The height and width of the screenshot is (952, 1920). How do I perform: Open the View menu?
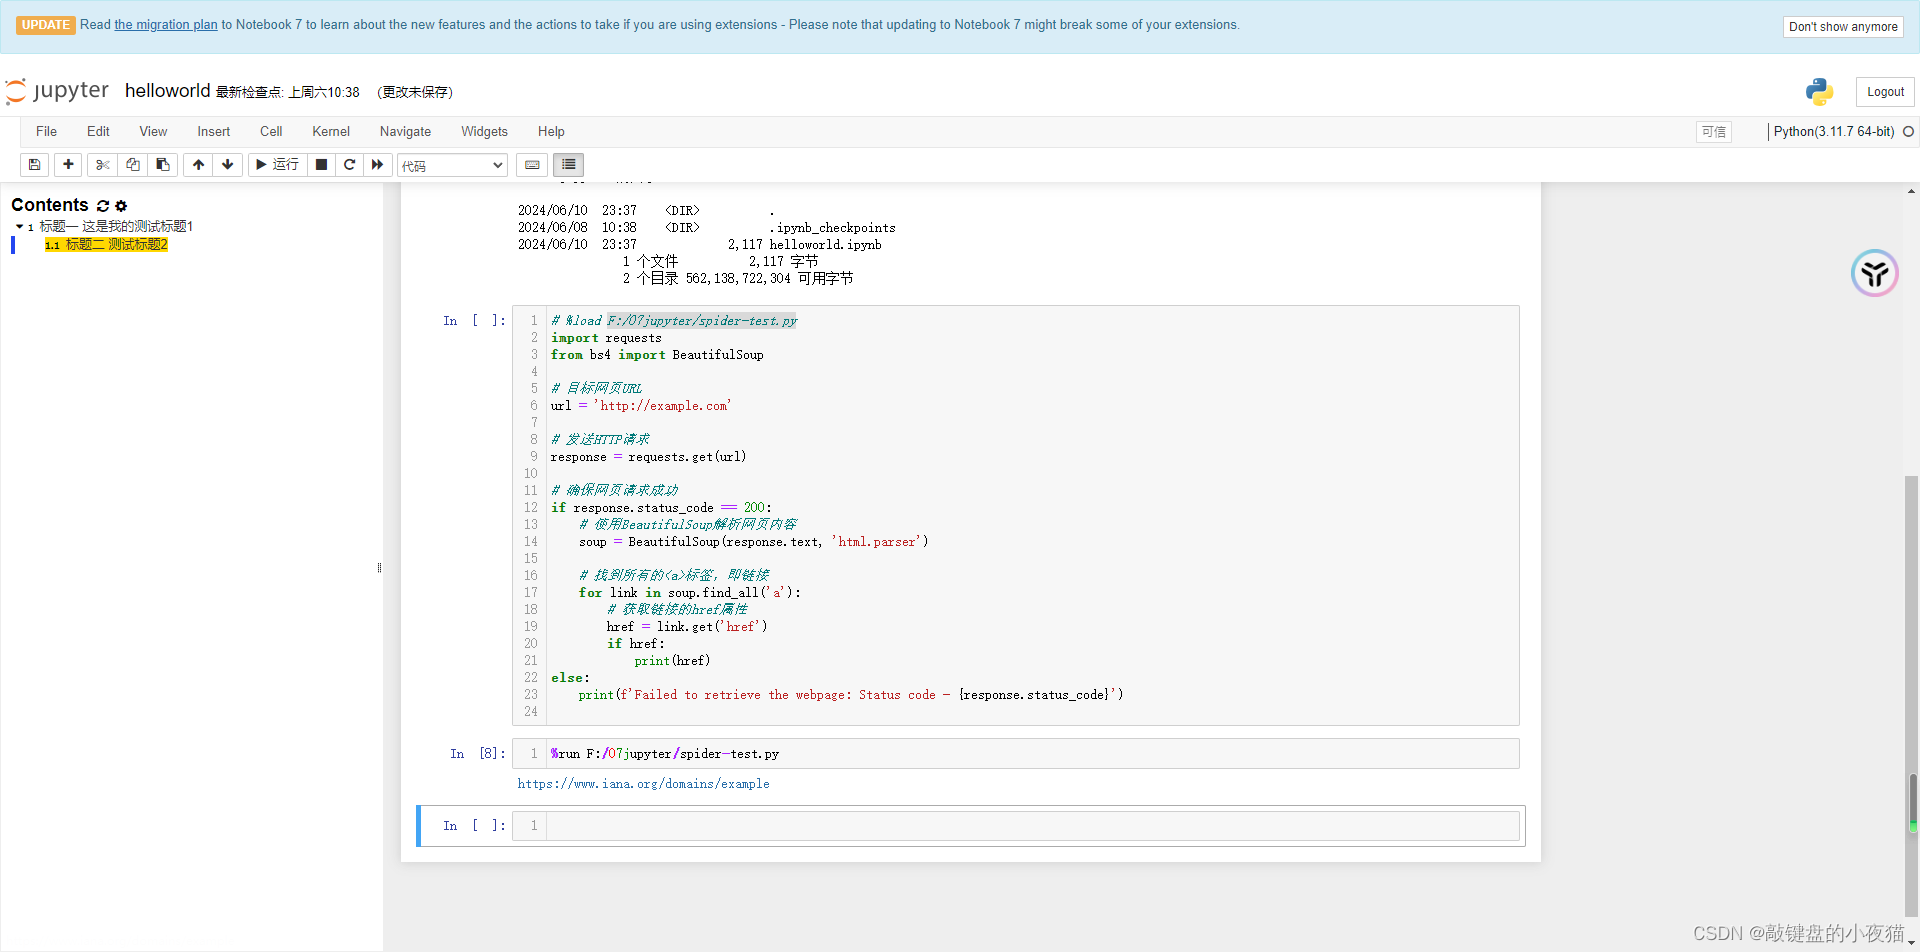click(153, 132)
